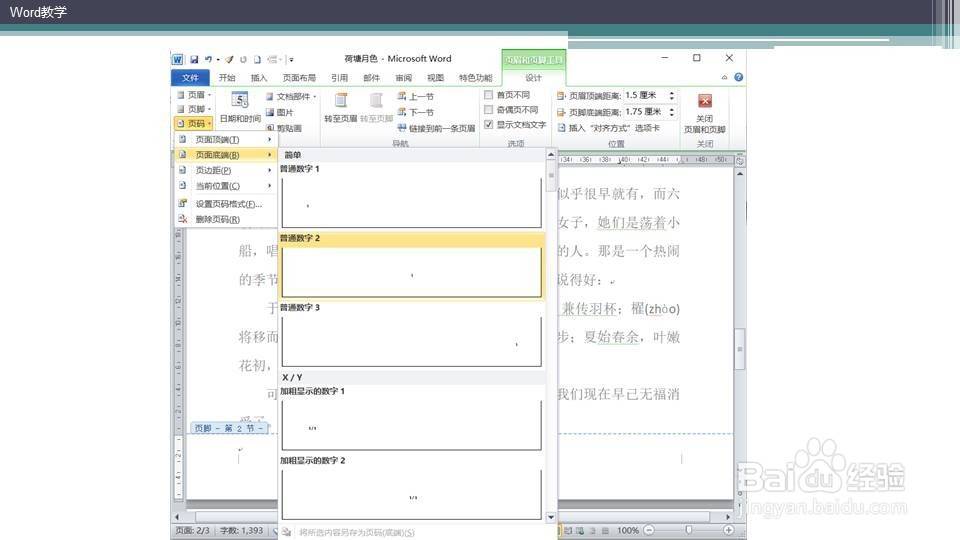Switch to Home (开始) tab
This screenshot has width=960, height=540.
[x=227, y=78]
